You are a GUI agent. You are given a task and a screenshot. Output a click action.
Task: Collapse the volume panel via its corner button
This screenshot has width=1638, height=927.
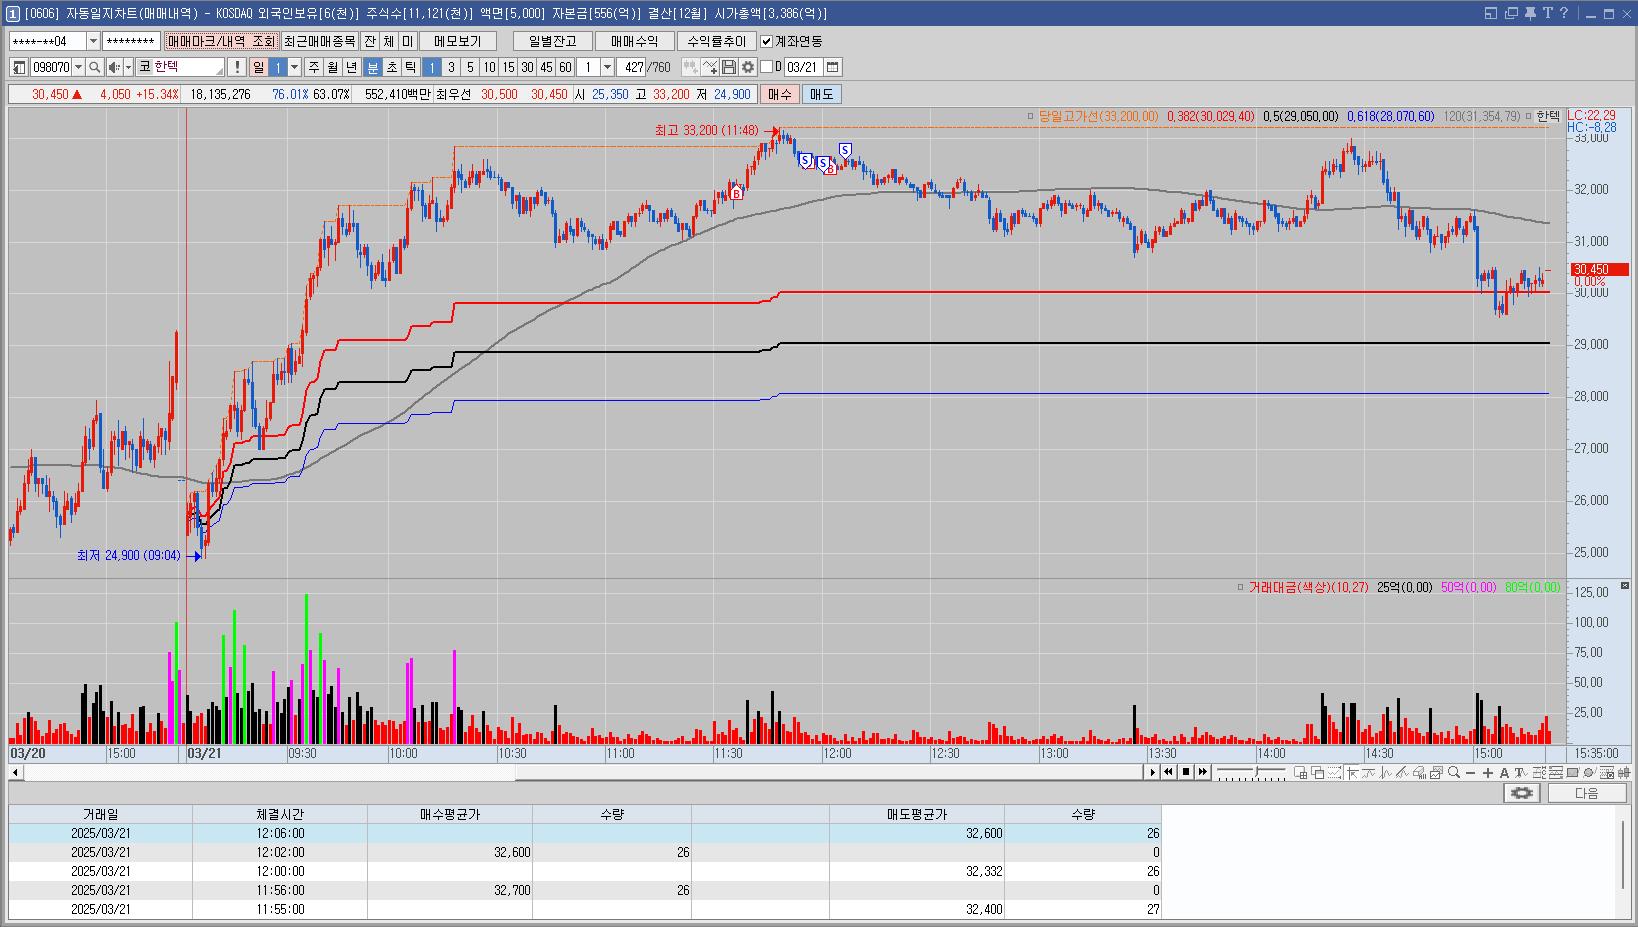1624,586
